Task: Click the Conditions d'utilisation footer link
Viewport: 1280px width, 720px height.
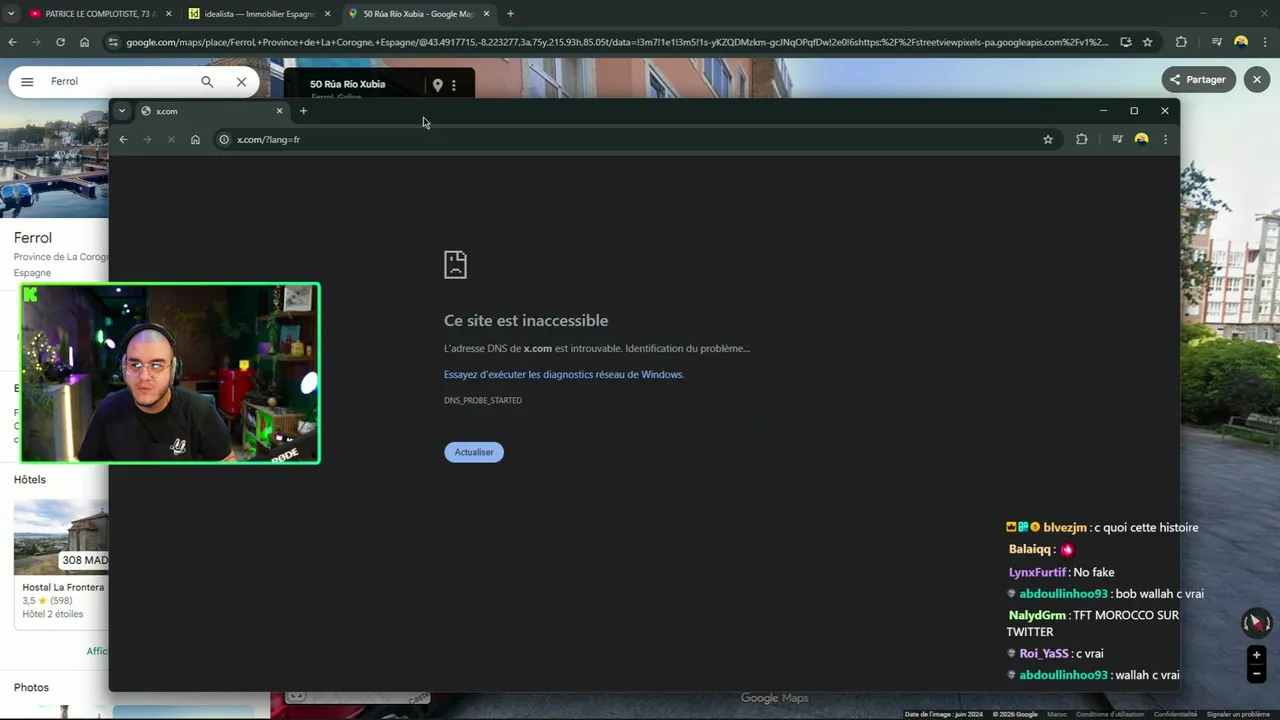Action: point(1110,714)
